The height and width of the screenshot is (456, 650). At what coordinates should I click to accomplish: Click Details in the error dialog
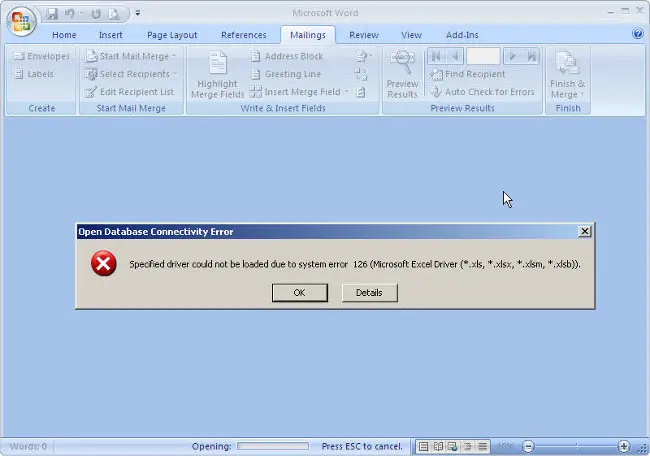(x=369, y=293)
